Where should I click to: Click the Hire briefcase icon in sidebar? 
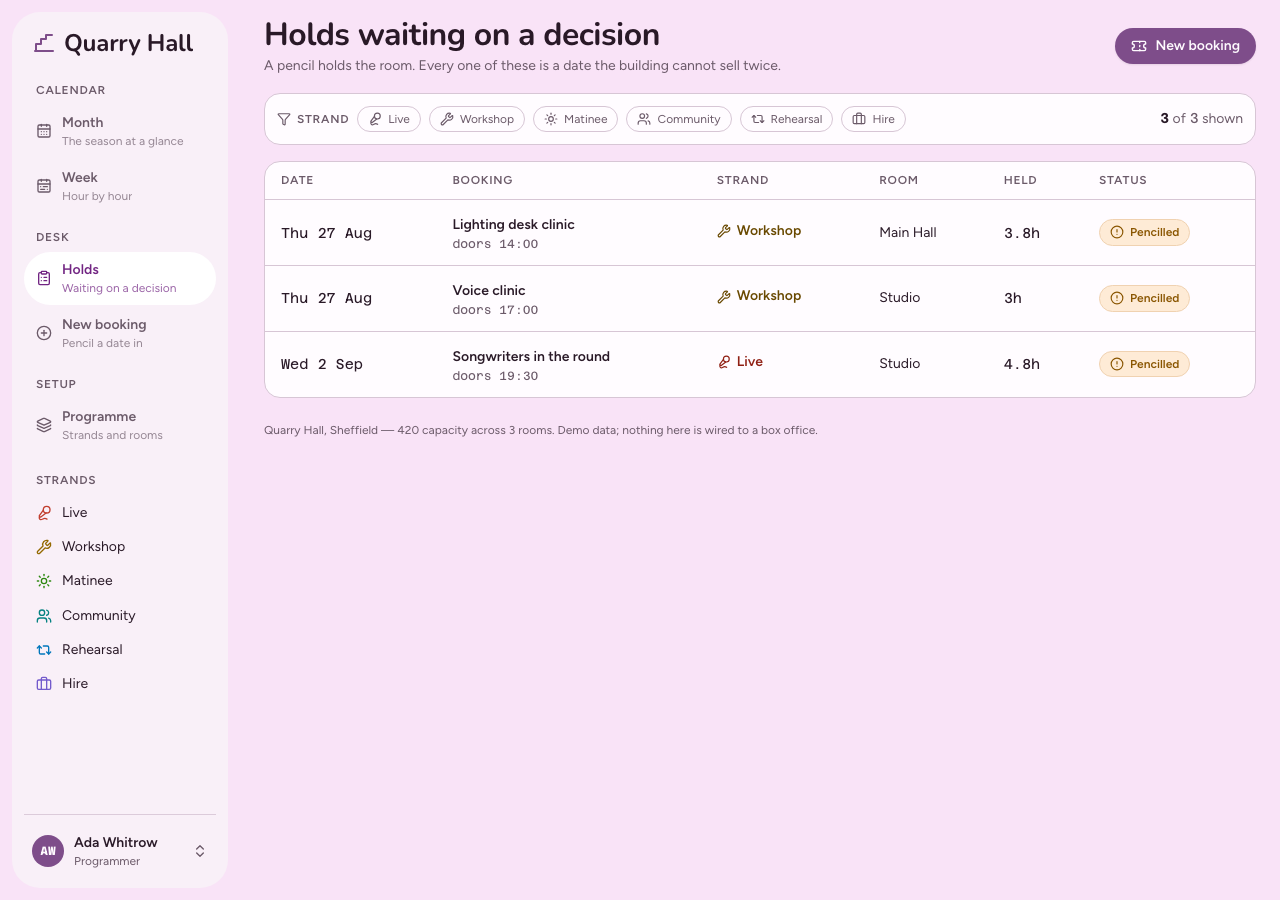click(44, 683)
